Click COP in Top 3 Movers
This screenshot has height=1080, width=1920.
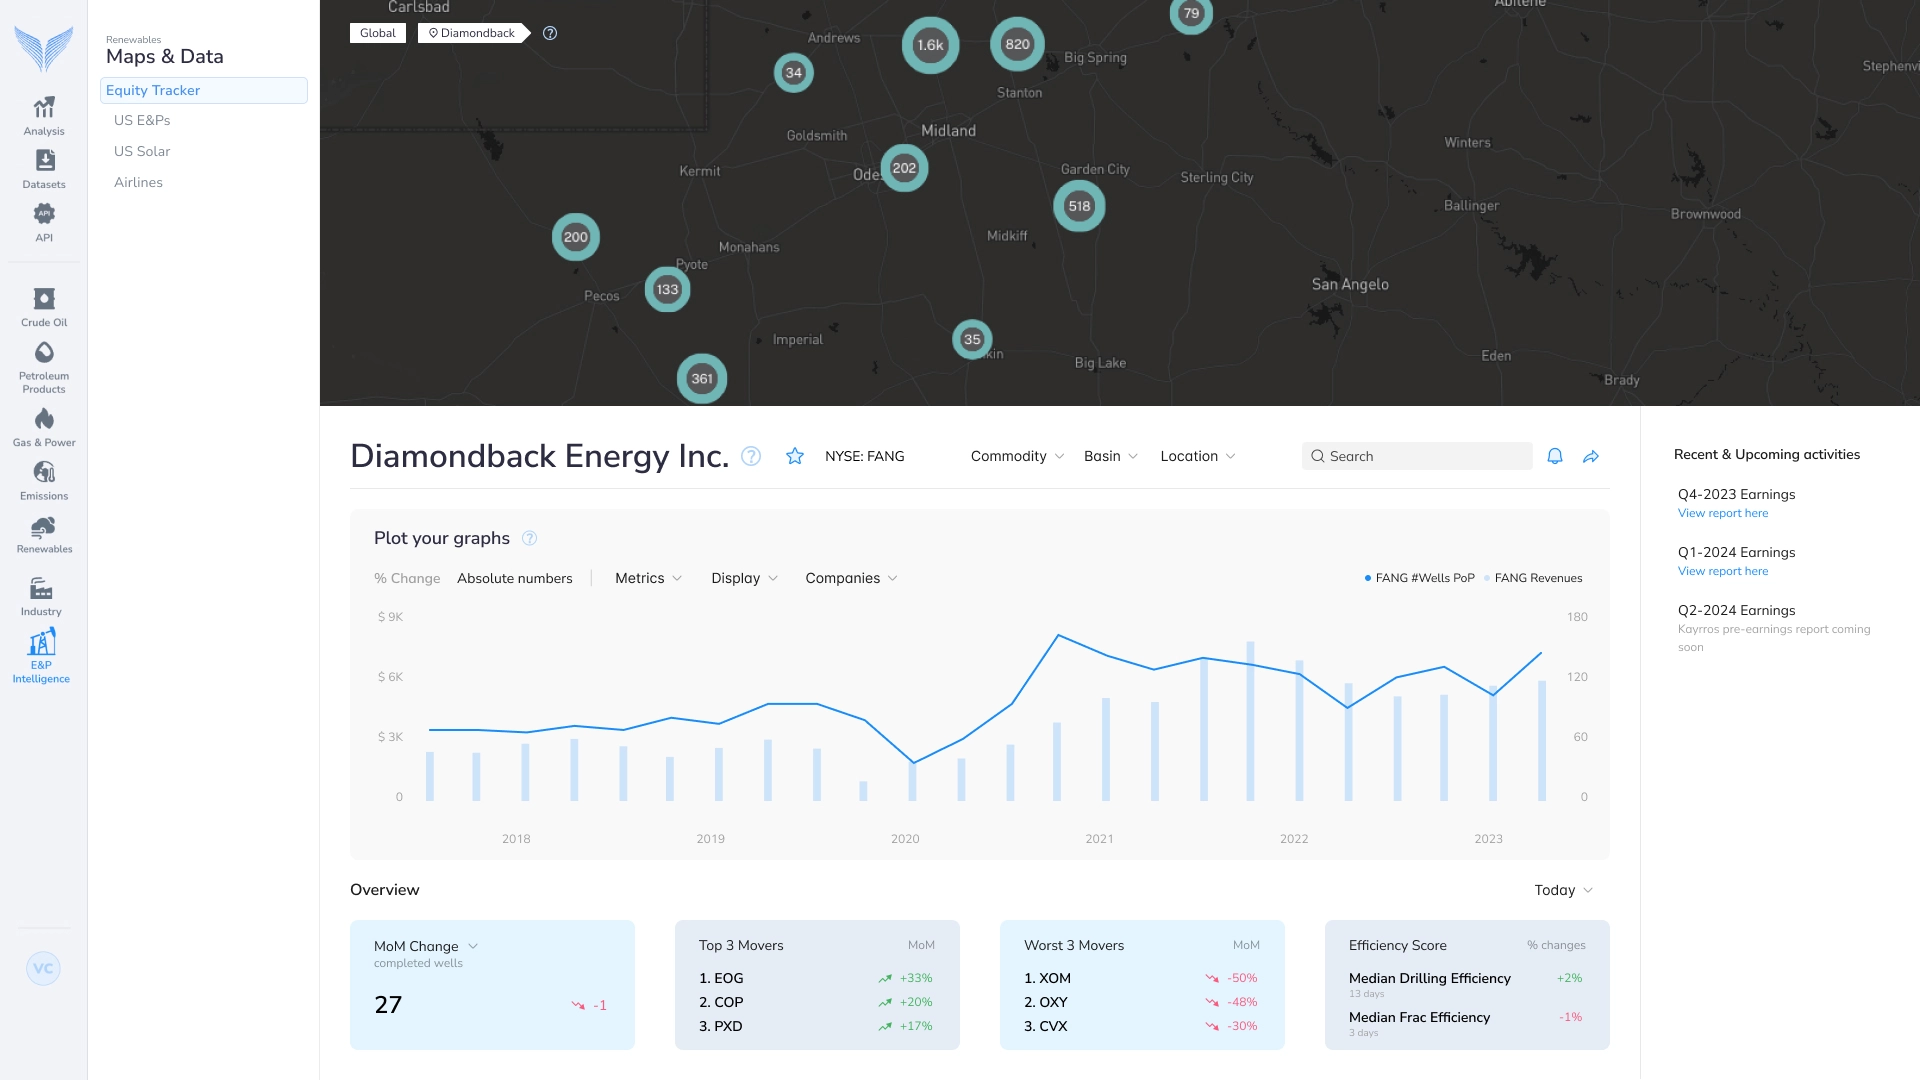pos(721,1002)
